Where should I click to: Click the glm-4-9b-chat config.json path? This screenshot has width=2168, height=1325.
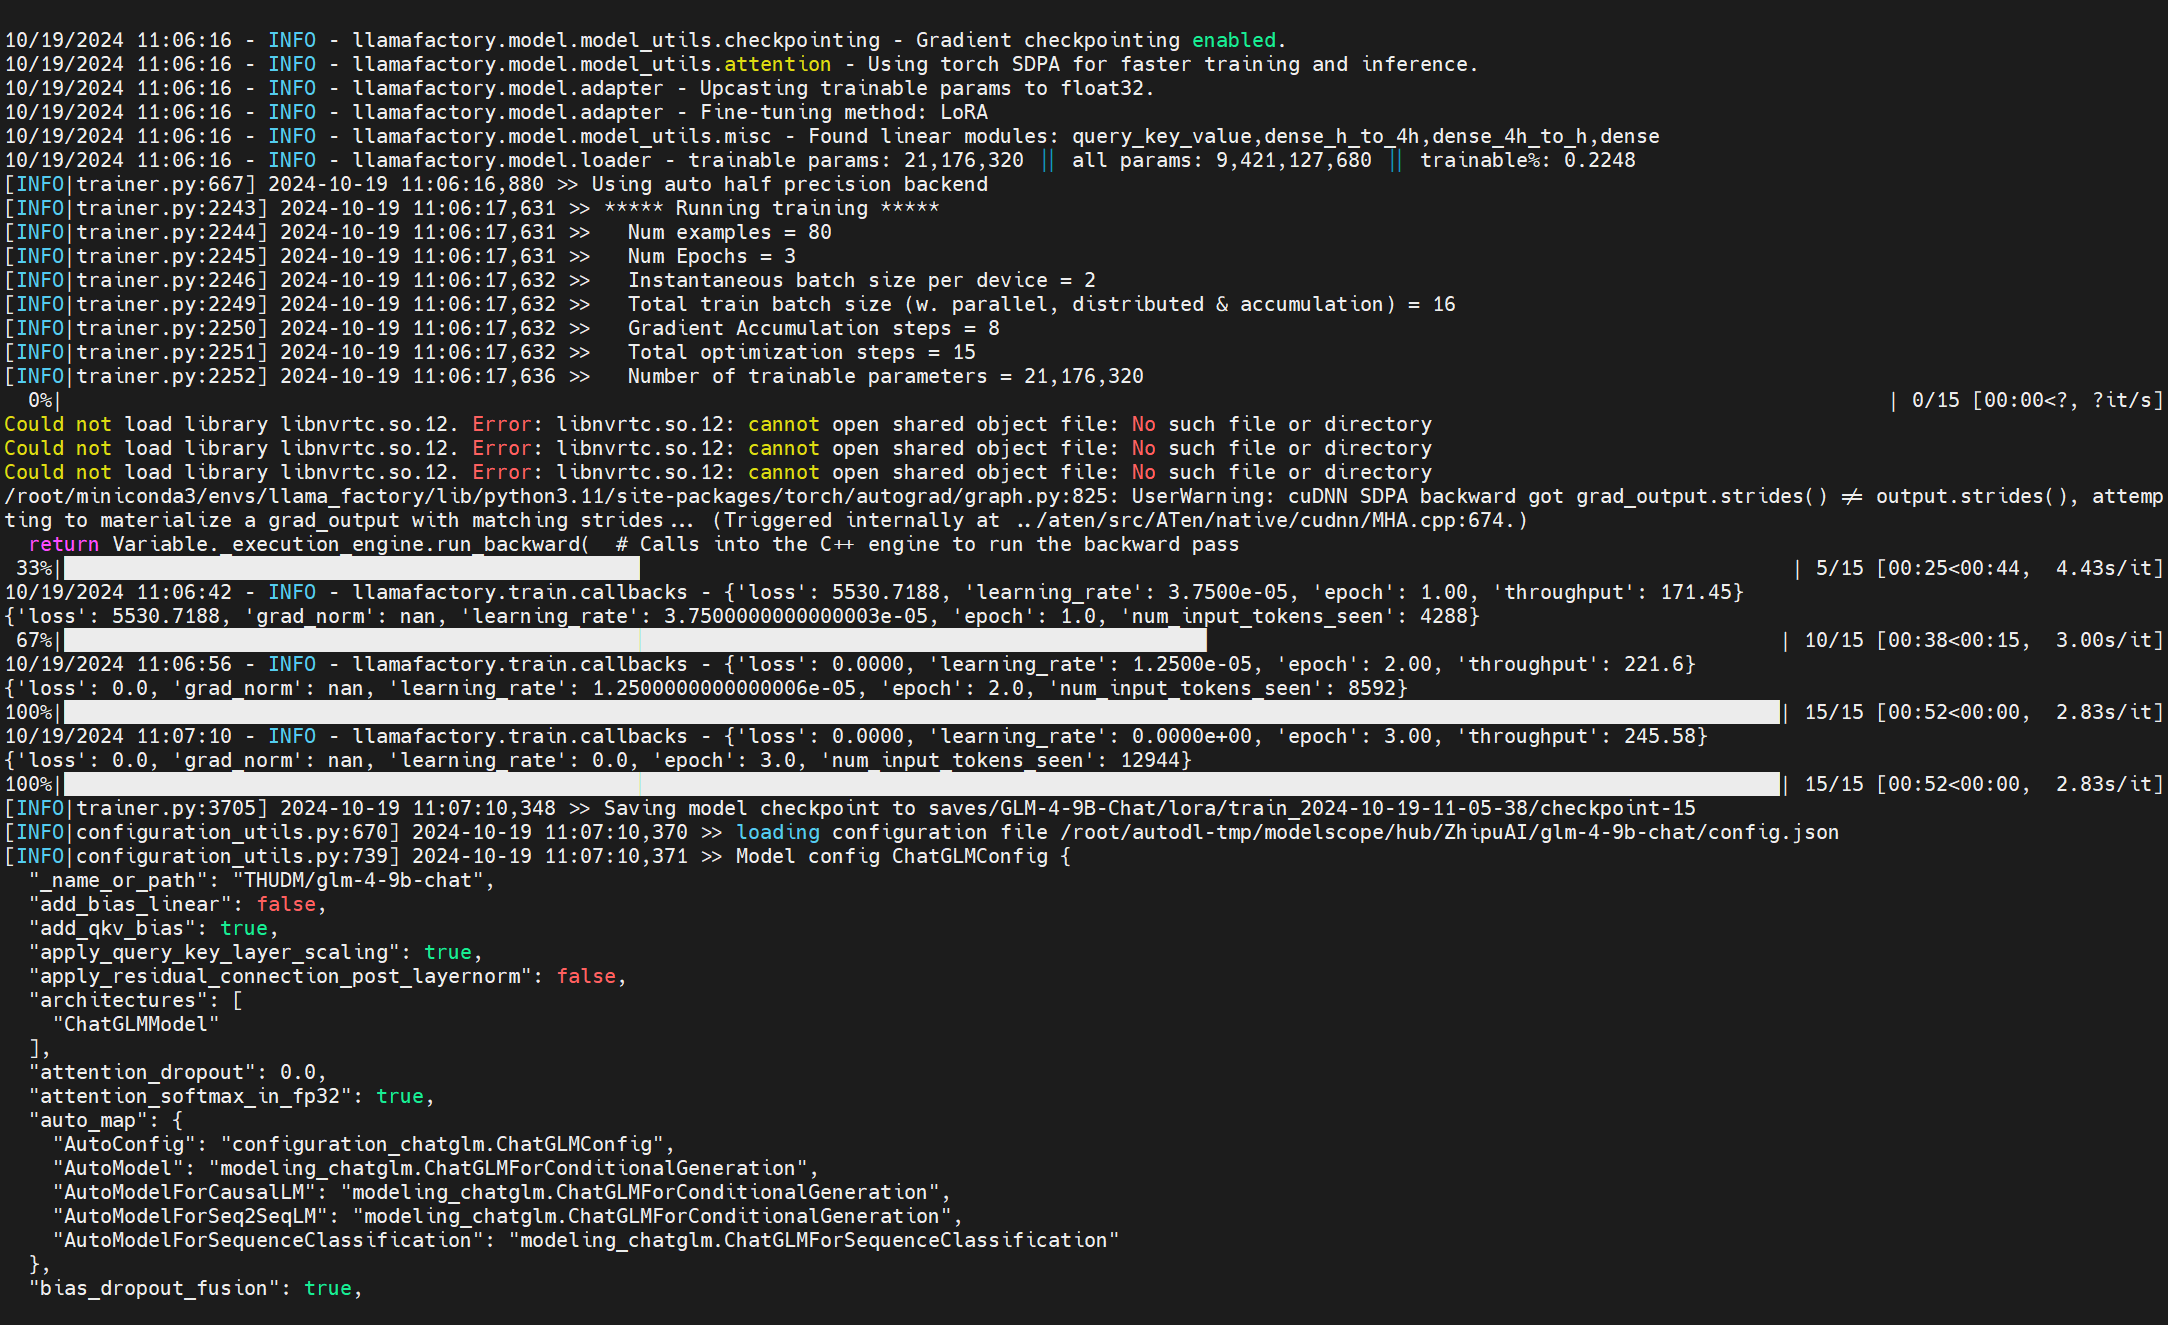coord(1448,832)
